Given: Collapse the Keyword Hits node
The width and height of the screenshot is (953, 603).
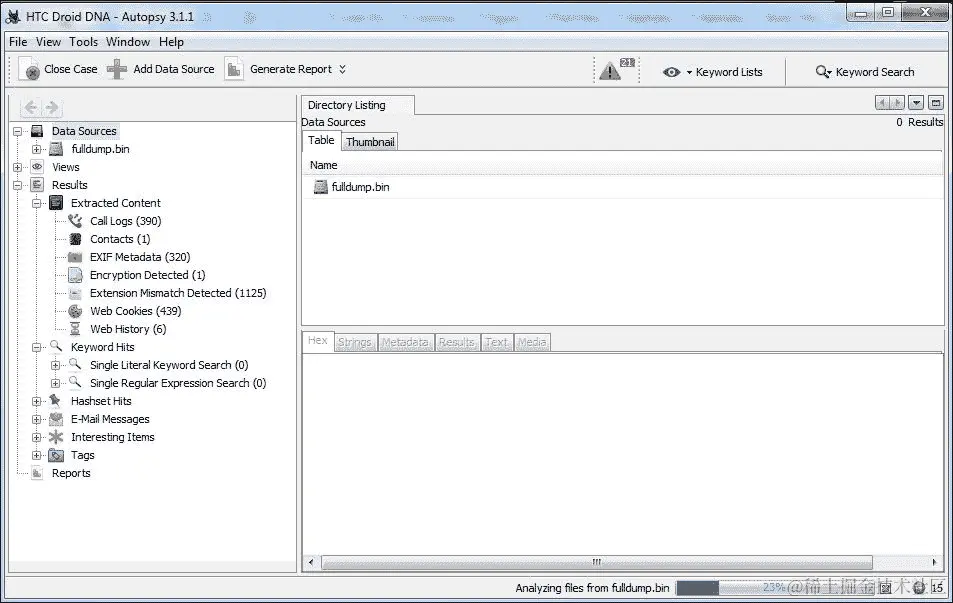Looking at the screenshot, I should pos(36,347).
